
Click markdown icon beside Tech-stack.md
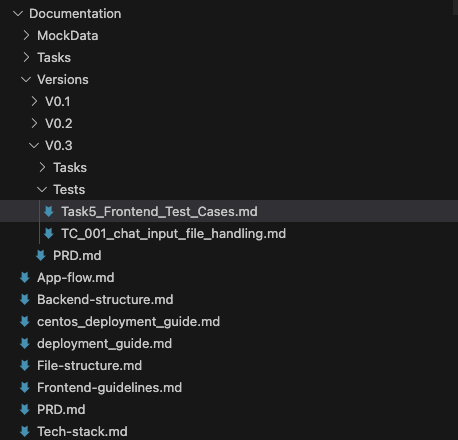click(25, 431)
